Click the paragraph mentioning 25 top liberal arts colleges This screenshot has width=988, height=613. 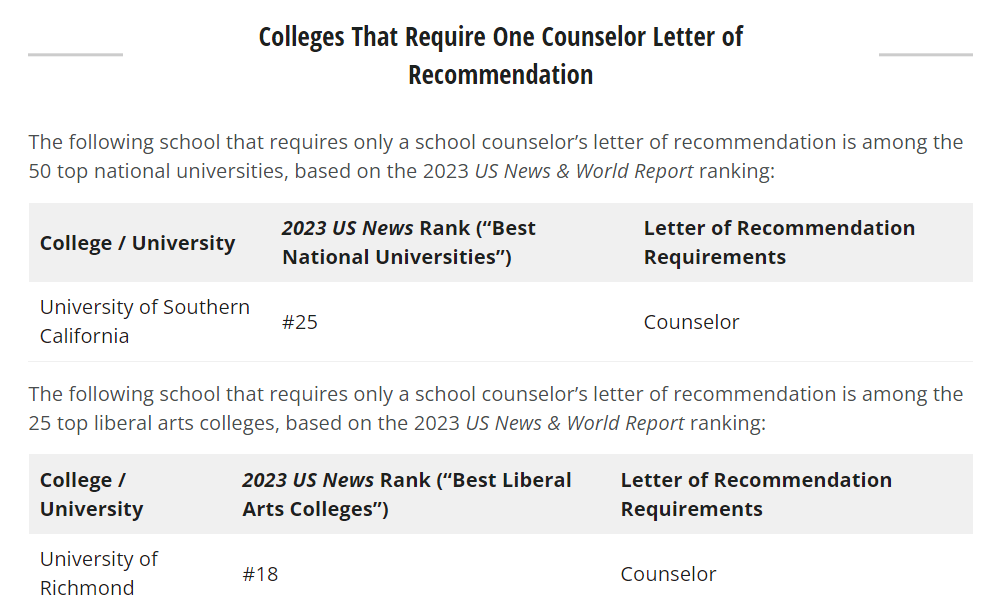495,408
